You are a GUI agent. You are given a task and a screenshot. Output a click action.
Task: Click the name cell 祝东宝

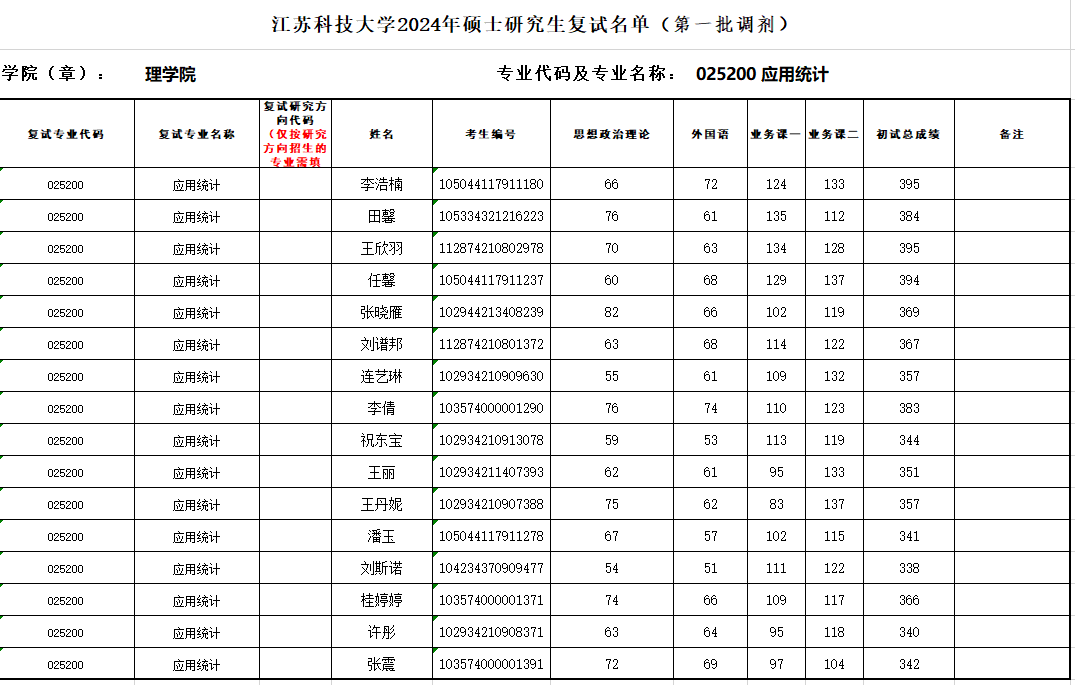coord(382,440)
